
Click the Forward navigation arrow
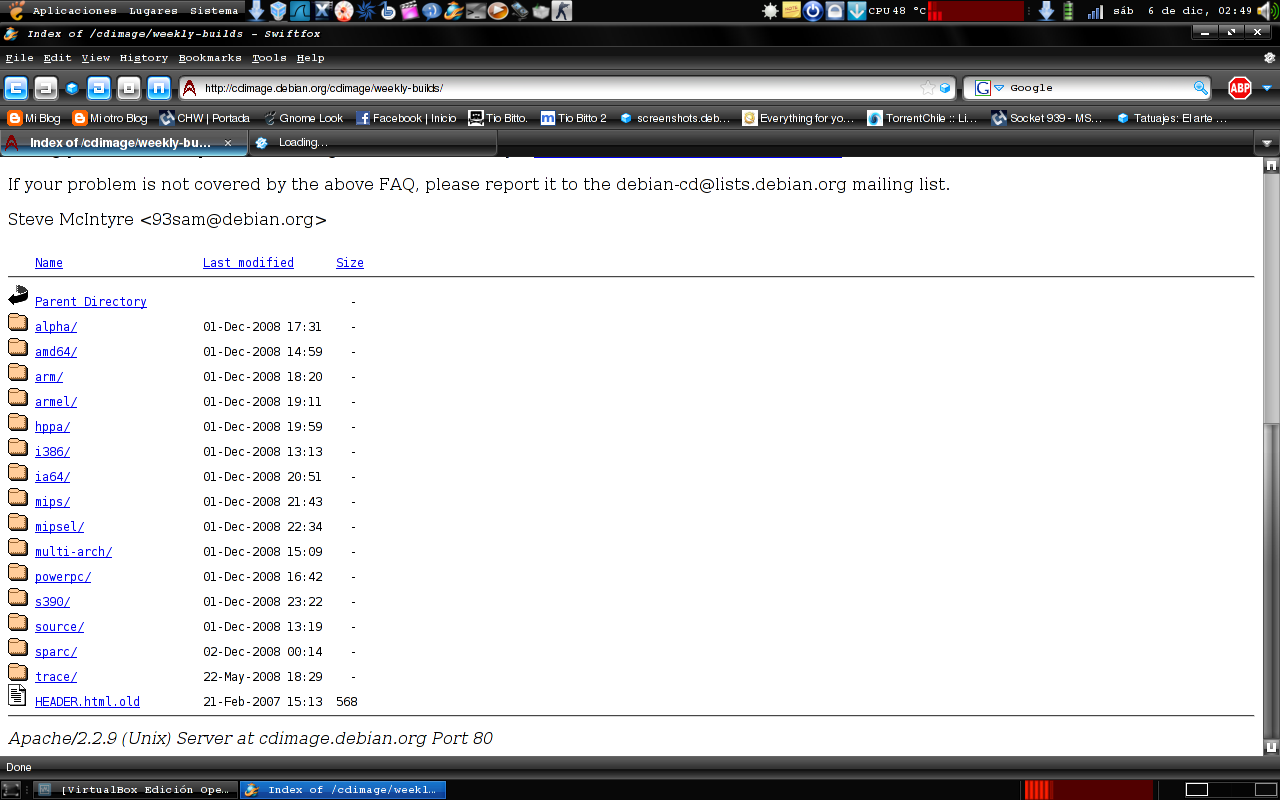(45, 88)
